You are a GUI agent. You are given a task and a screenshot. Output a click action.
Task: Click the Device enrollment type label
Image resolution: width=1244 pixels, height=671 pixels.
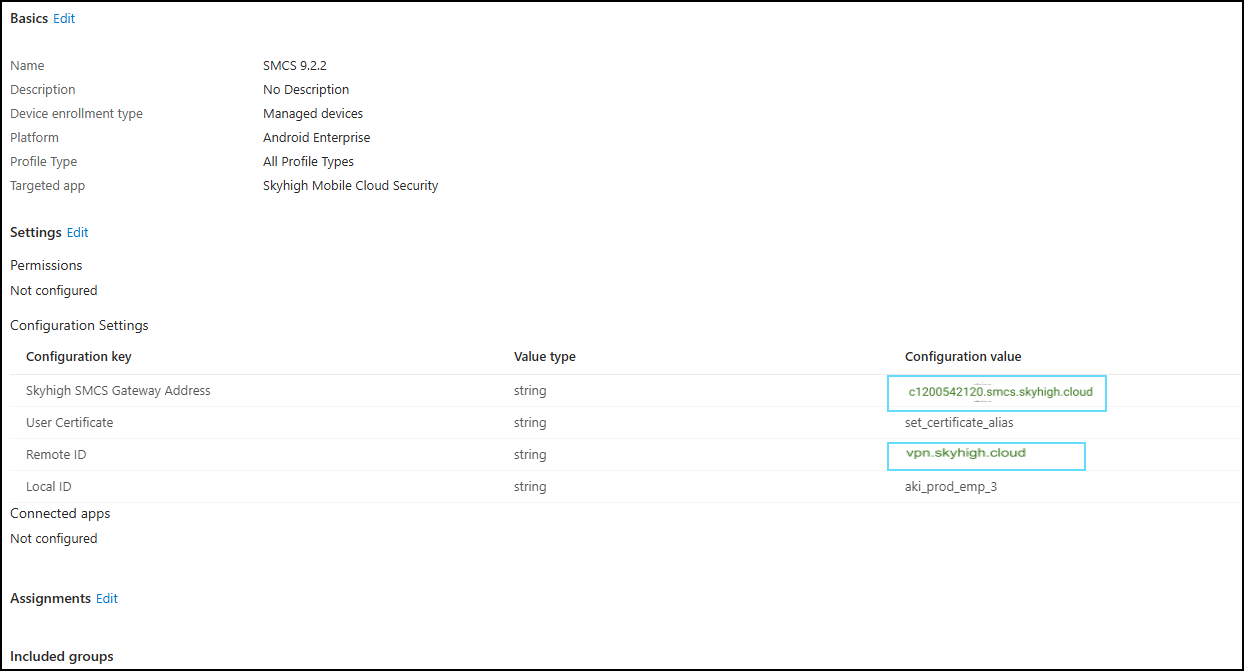click(76, 113)
